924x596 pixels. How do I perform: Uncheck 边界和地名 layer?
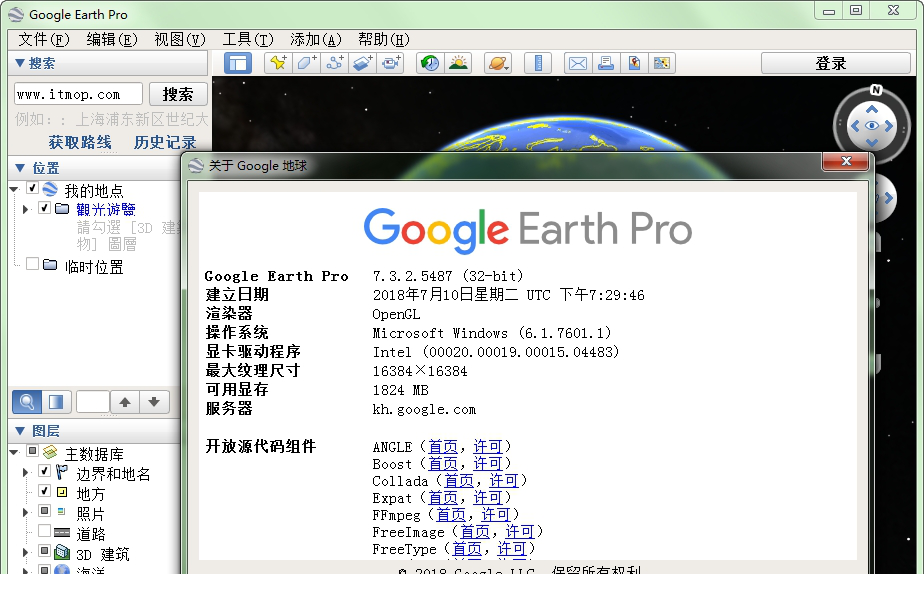click(x=44, y=470)
